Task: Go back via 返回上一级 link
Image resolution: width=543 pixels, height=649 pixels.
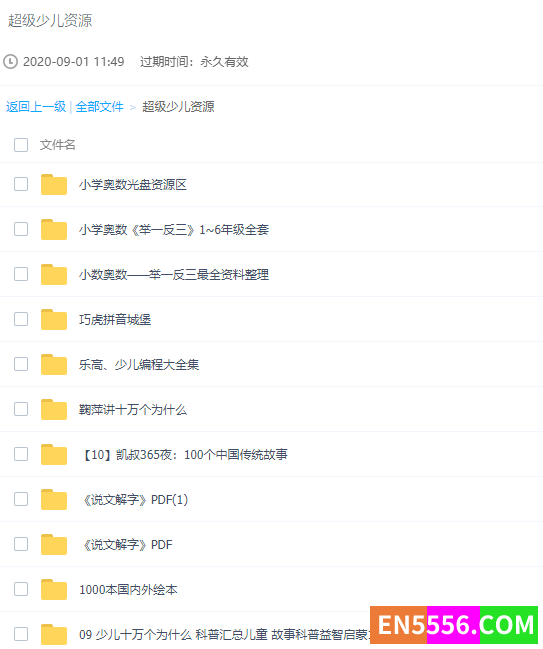Action: [x=36, y=107]
